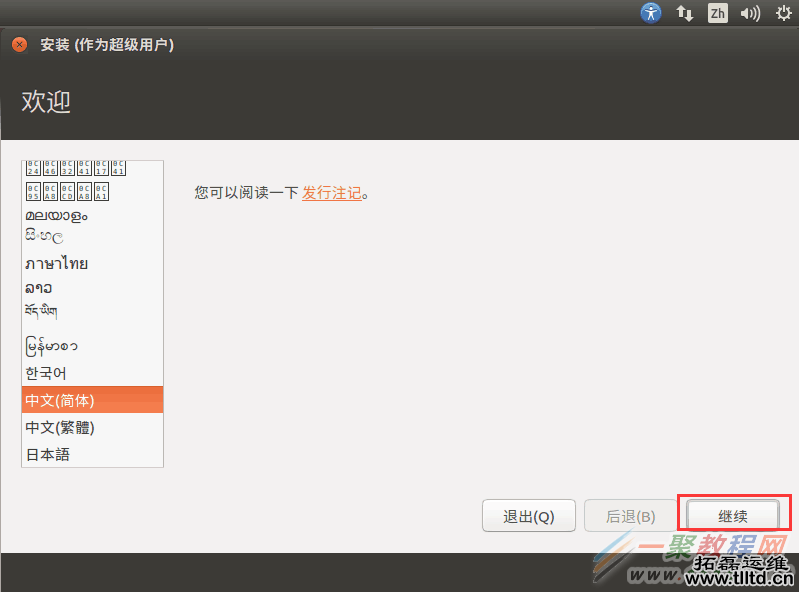Select 中文(简体) in the language list
This screenshot has height=592, width=799.
point(92,400)
